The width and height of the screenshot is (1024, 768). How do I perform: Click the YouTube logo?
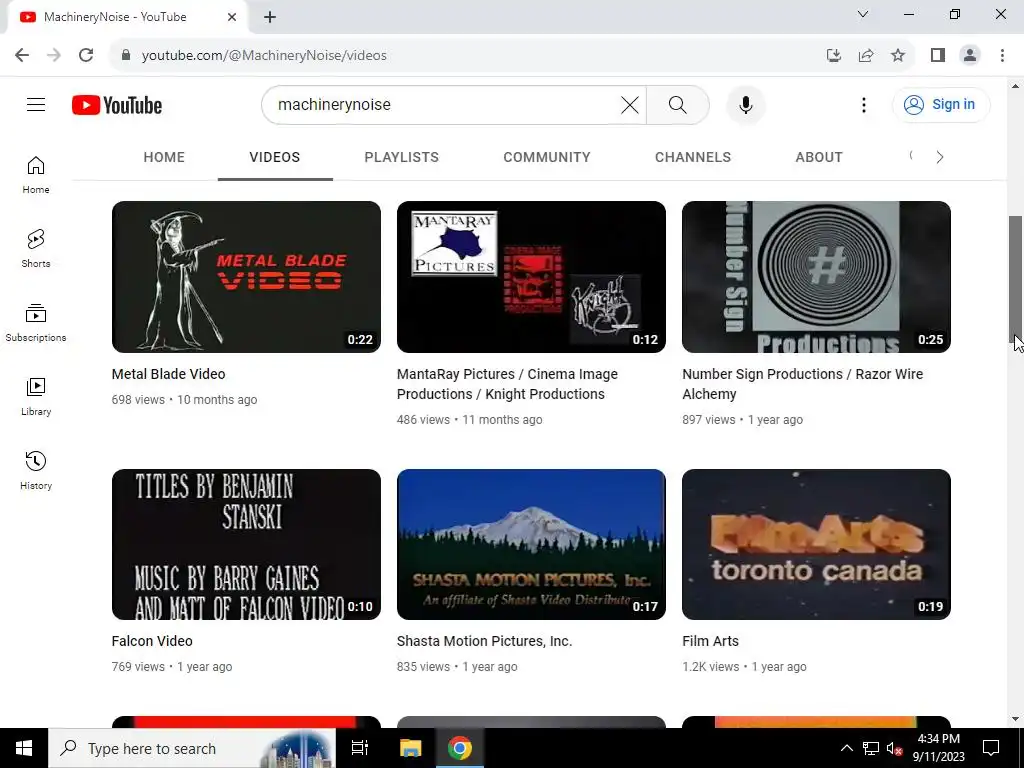(x=117, y=105)
